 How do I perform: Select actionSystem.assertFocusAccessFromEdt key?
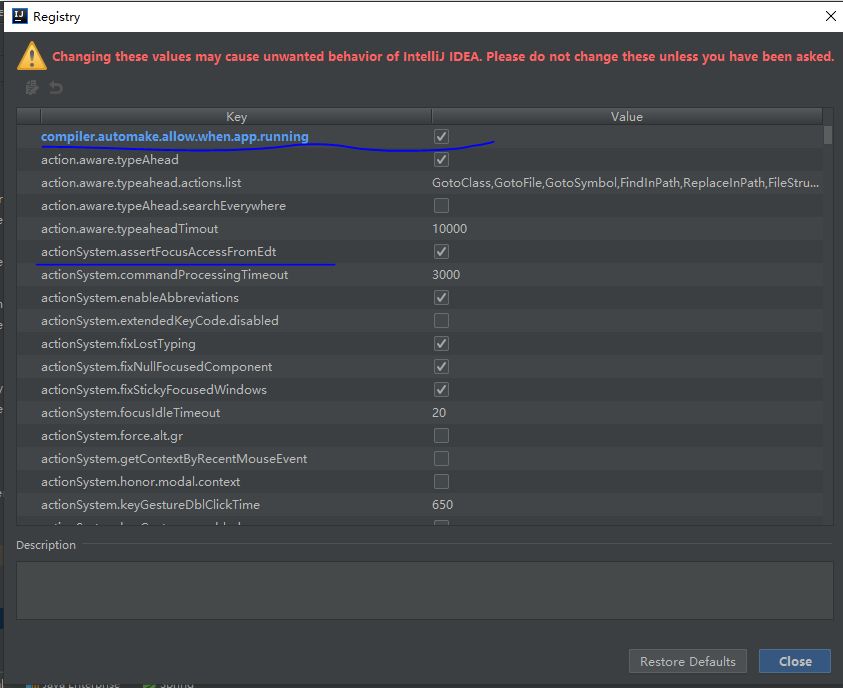click(x=159, y=252)
